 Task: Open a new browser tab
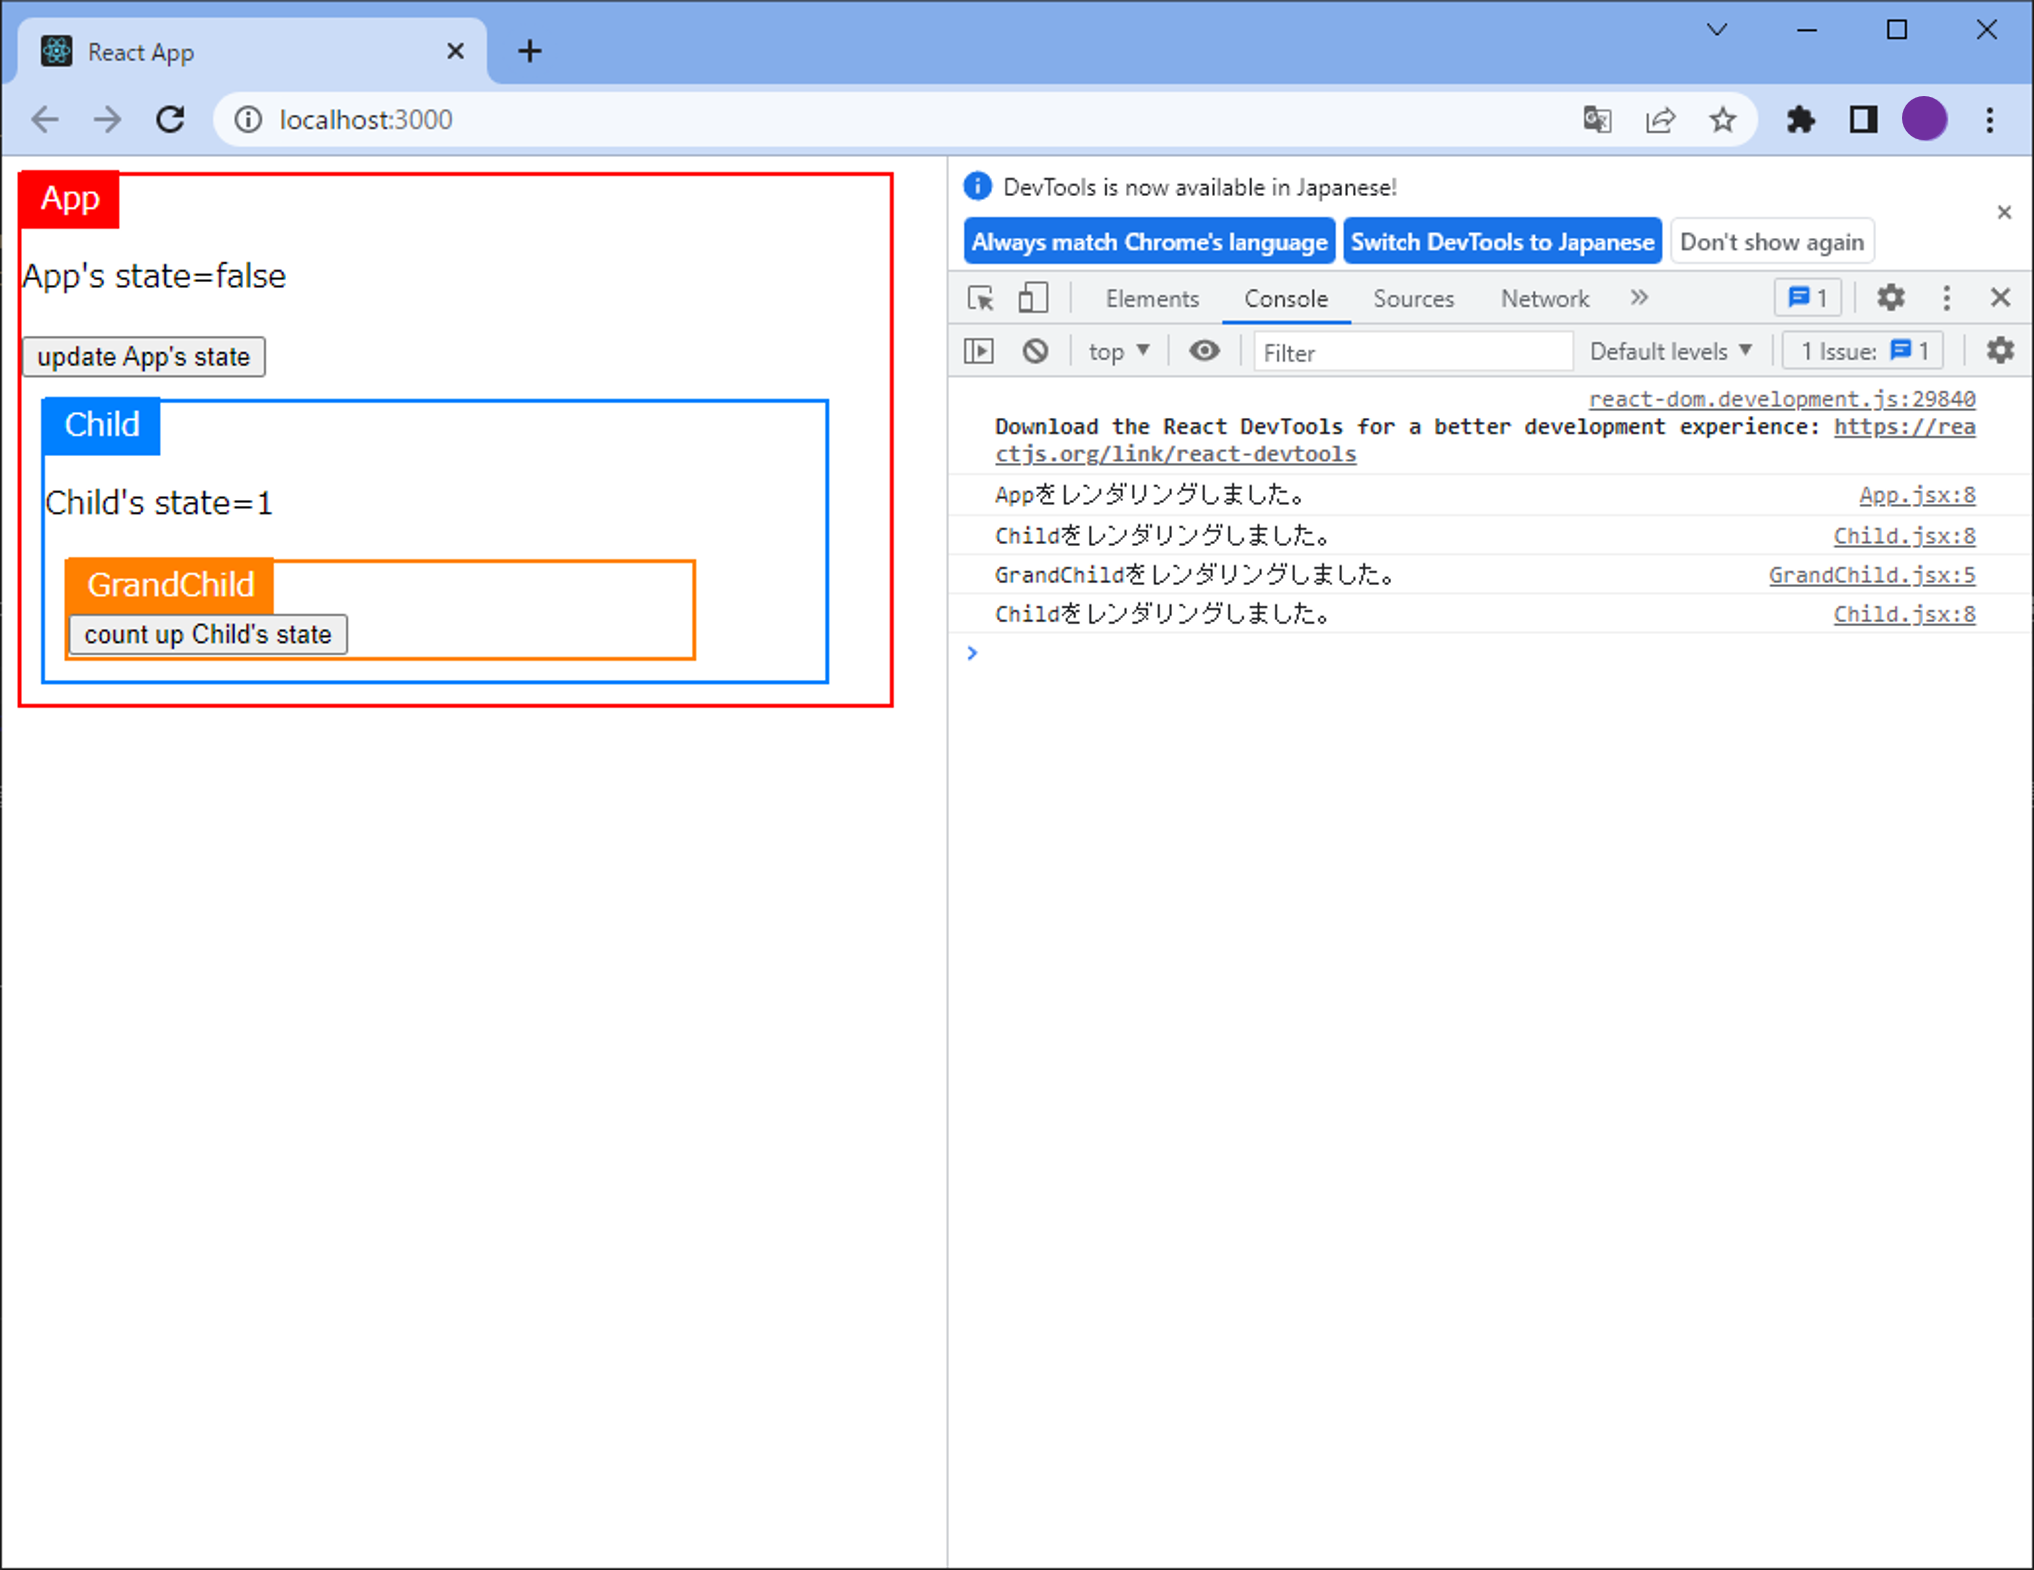[530, 51]
